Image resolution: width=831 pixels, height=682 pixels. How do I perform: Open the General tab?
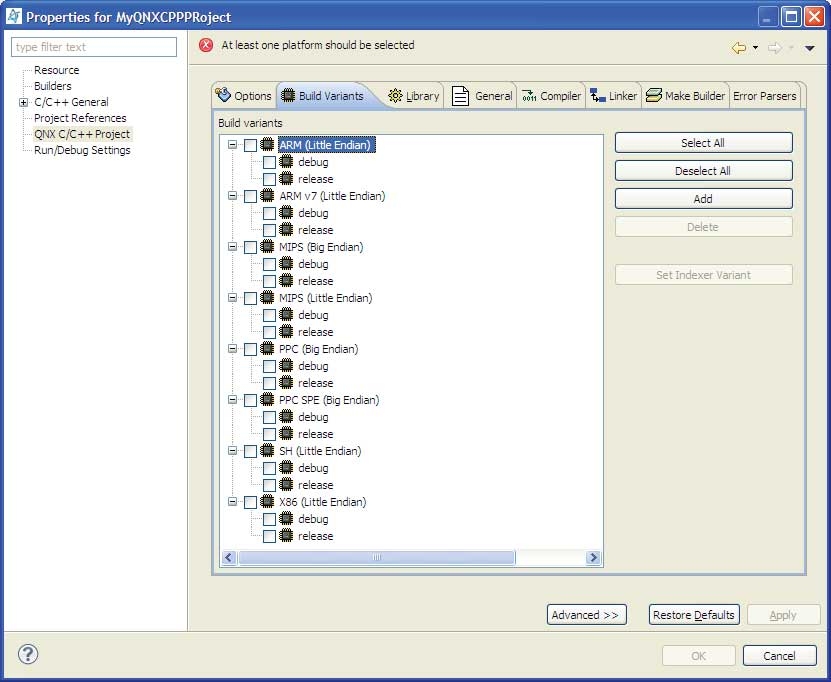tap(482, 96)
